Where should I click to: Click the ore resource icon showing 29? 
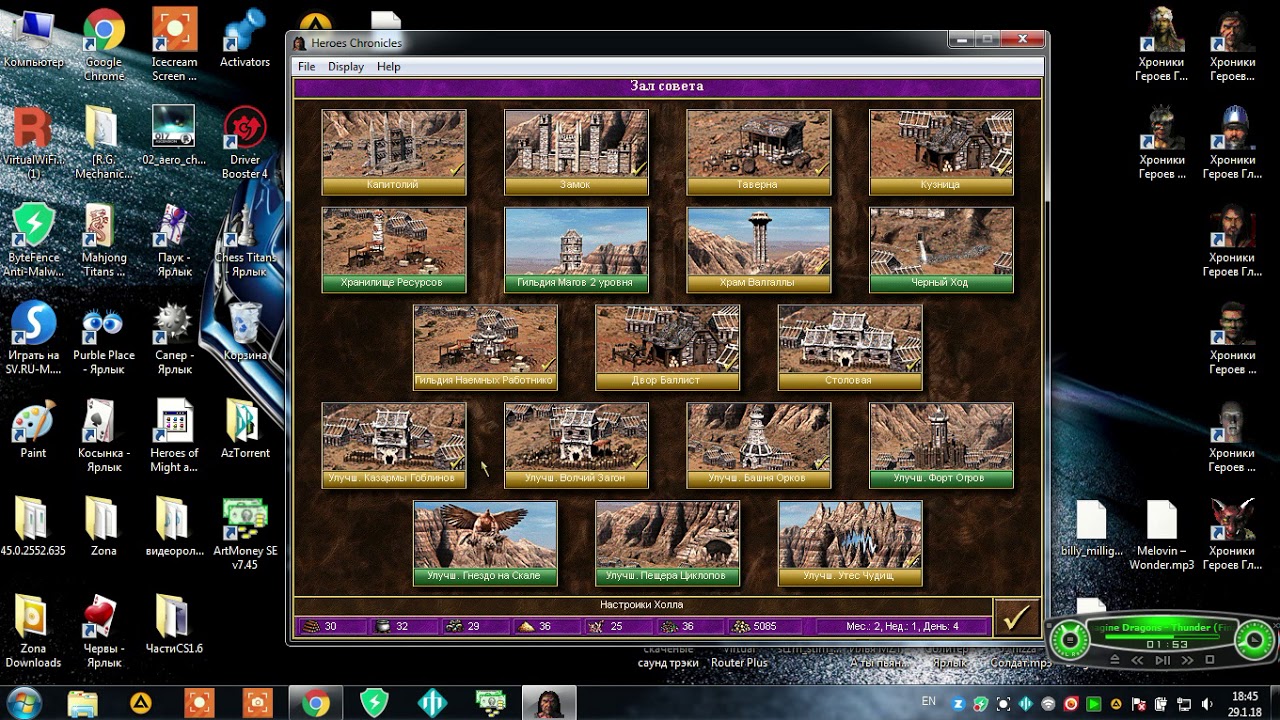coord(455,626)
